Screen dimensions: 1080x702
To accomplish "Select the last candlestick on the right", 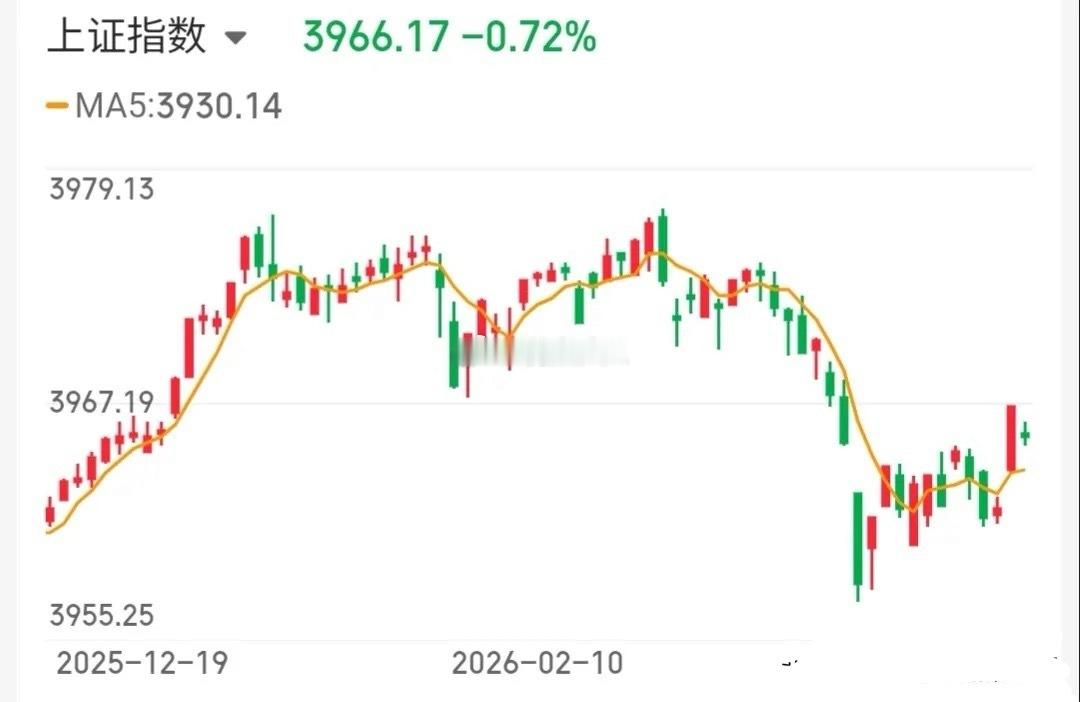I will (x=1023, y=434).
